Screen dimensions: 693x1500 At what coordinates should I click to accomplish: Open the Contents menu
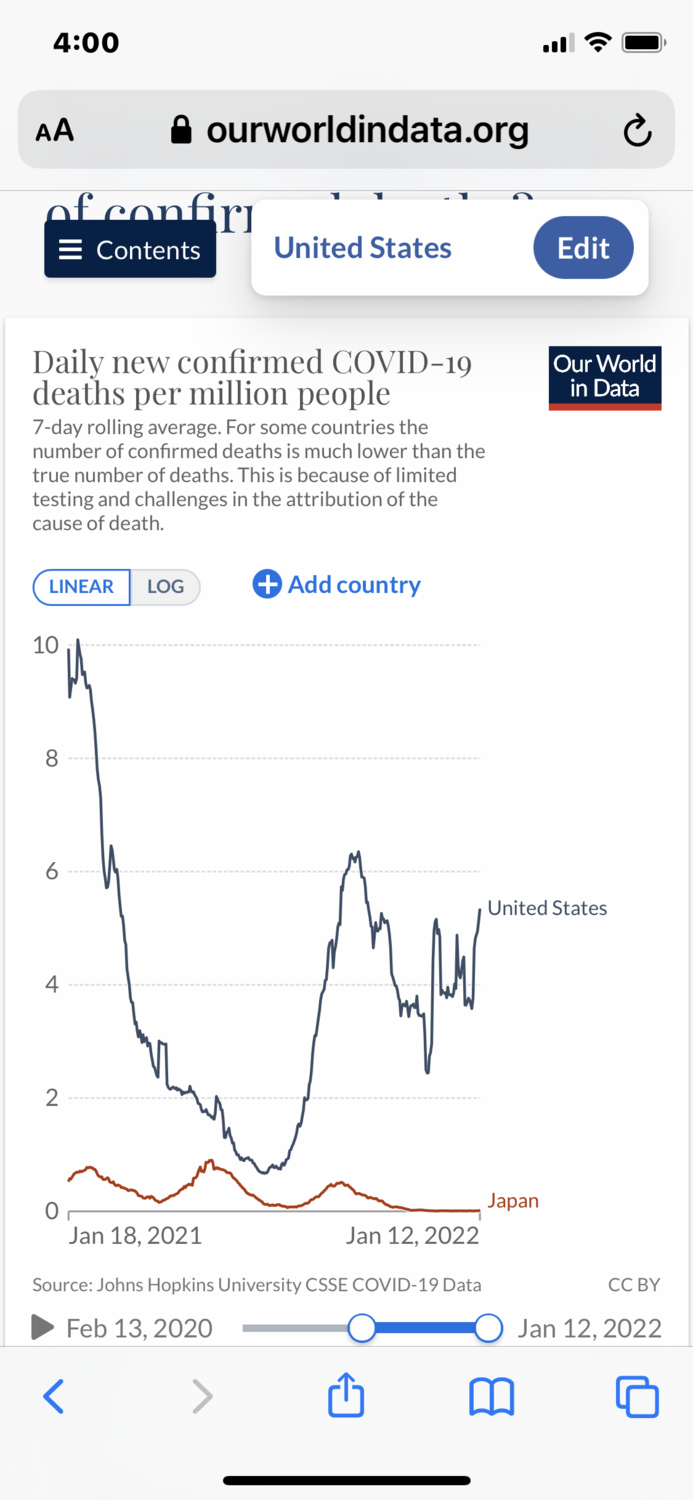130,250
